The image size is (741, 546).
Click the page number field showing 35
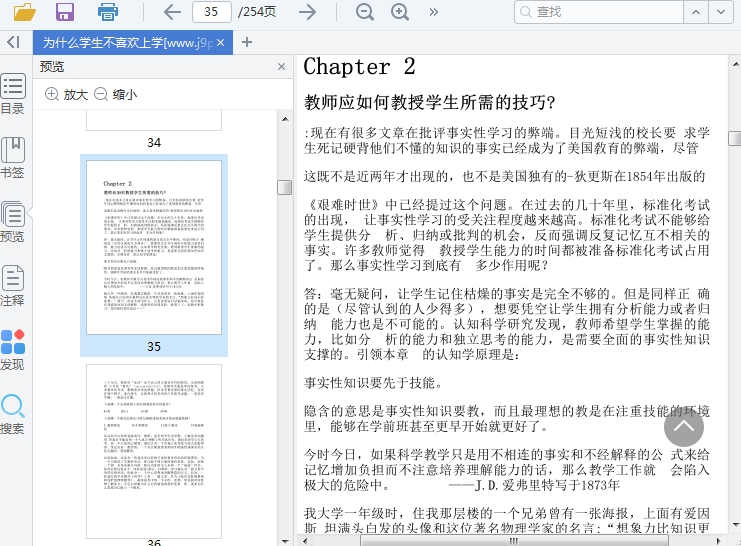pyautogui.click(x=212, y=12)
